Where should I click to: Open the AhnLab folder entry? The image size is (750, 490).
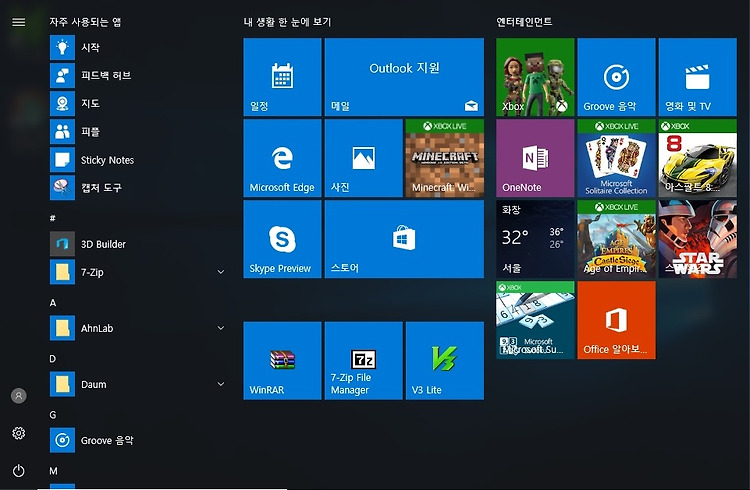[139, 328]
